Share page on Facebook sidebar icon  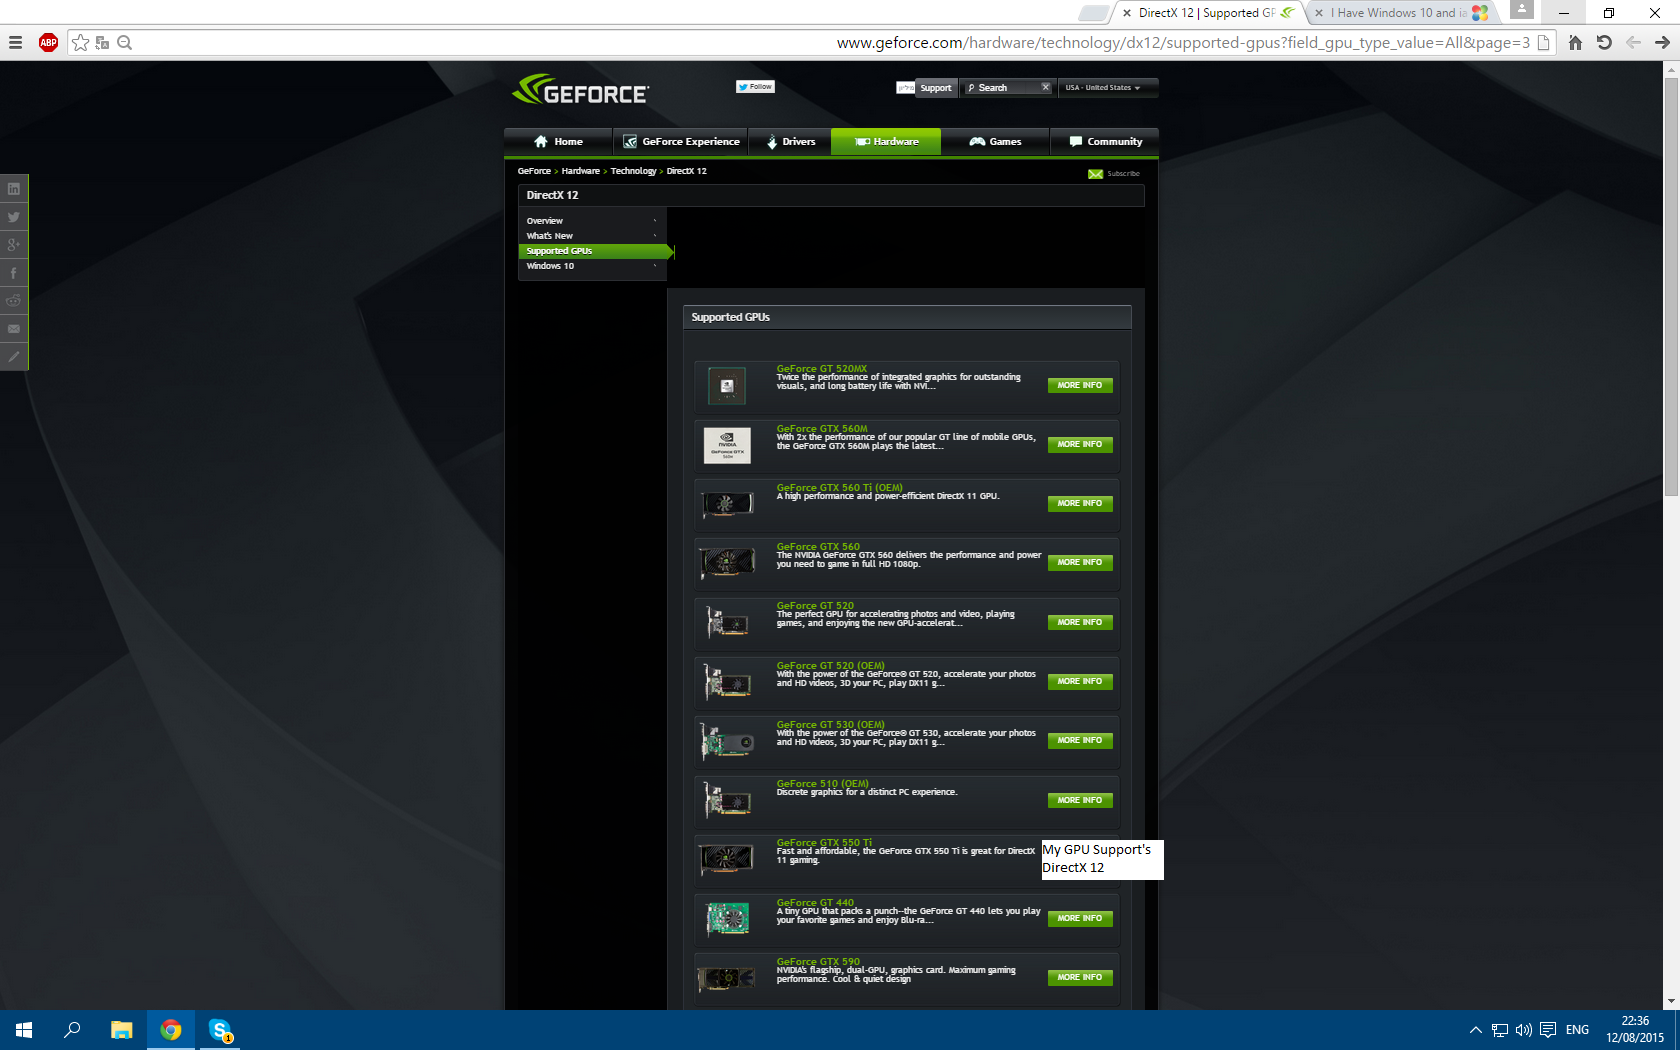pyautogui.click(x=14, y=272)
